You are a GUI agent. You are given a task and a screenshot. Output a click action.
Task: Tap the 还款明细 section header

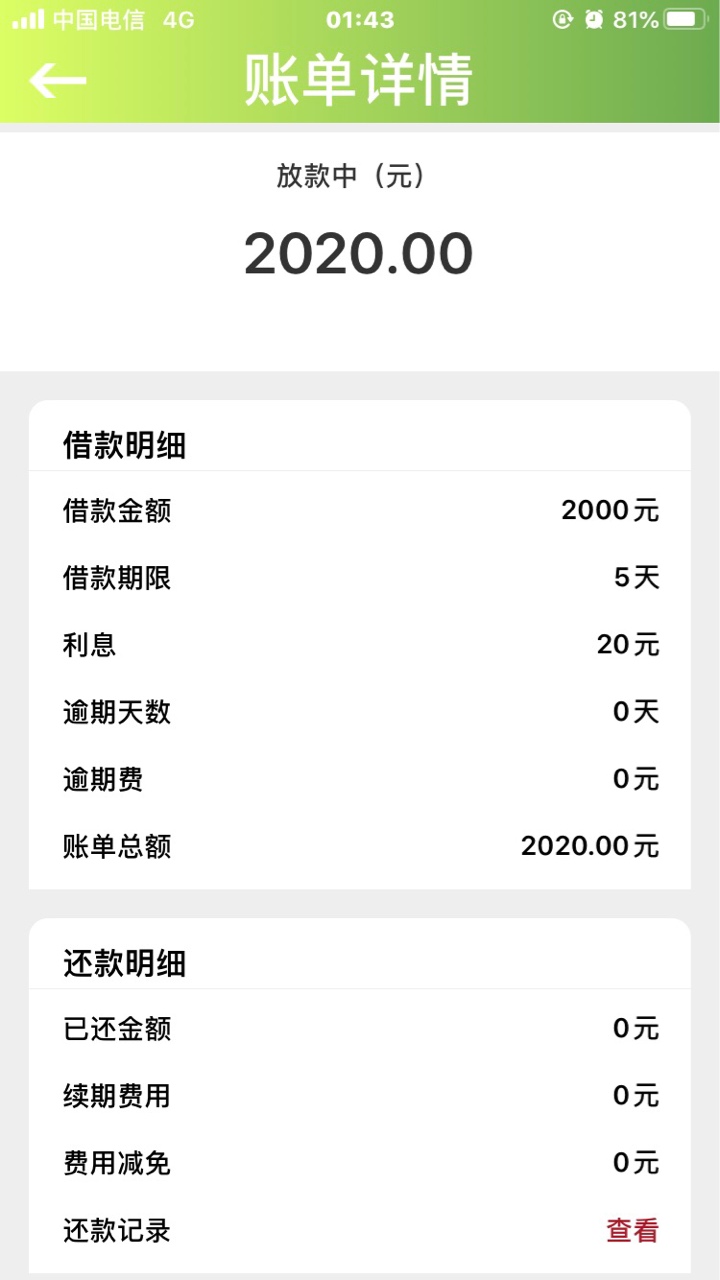point(125,963)
